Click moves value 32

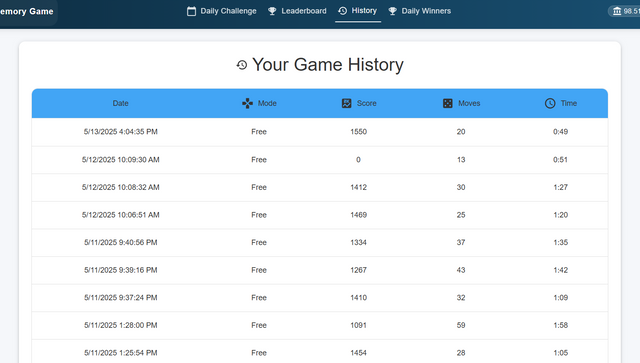click(x=461, y=298)
